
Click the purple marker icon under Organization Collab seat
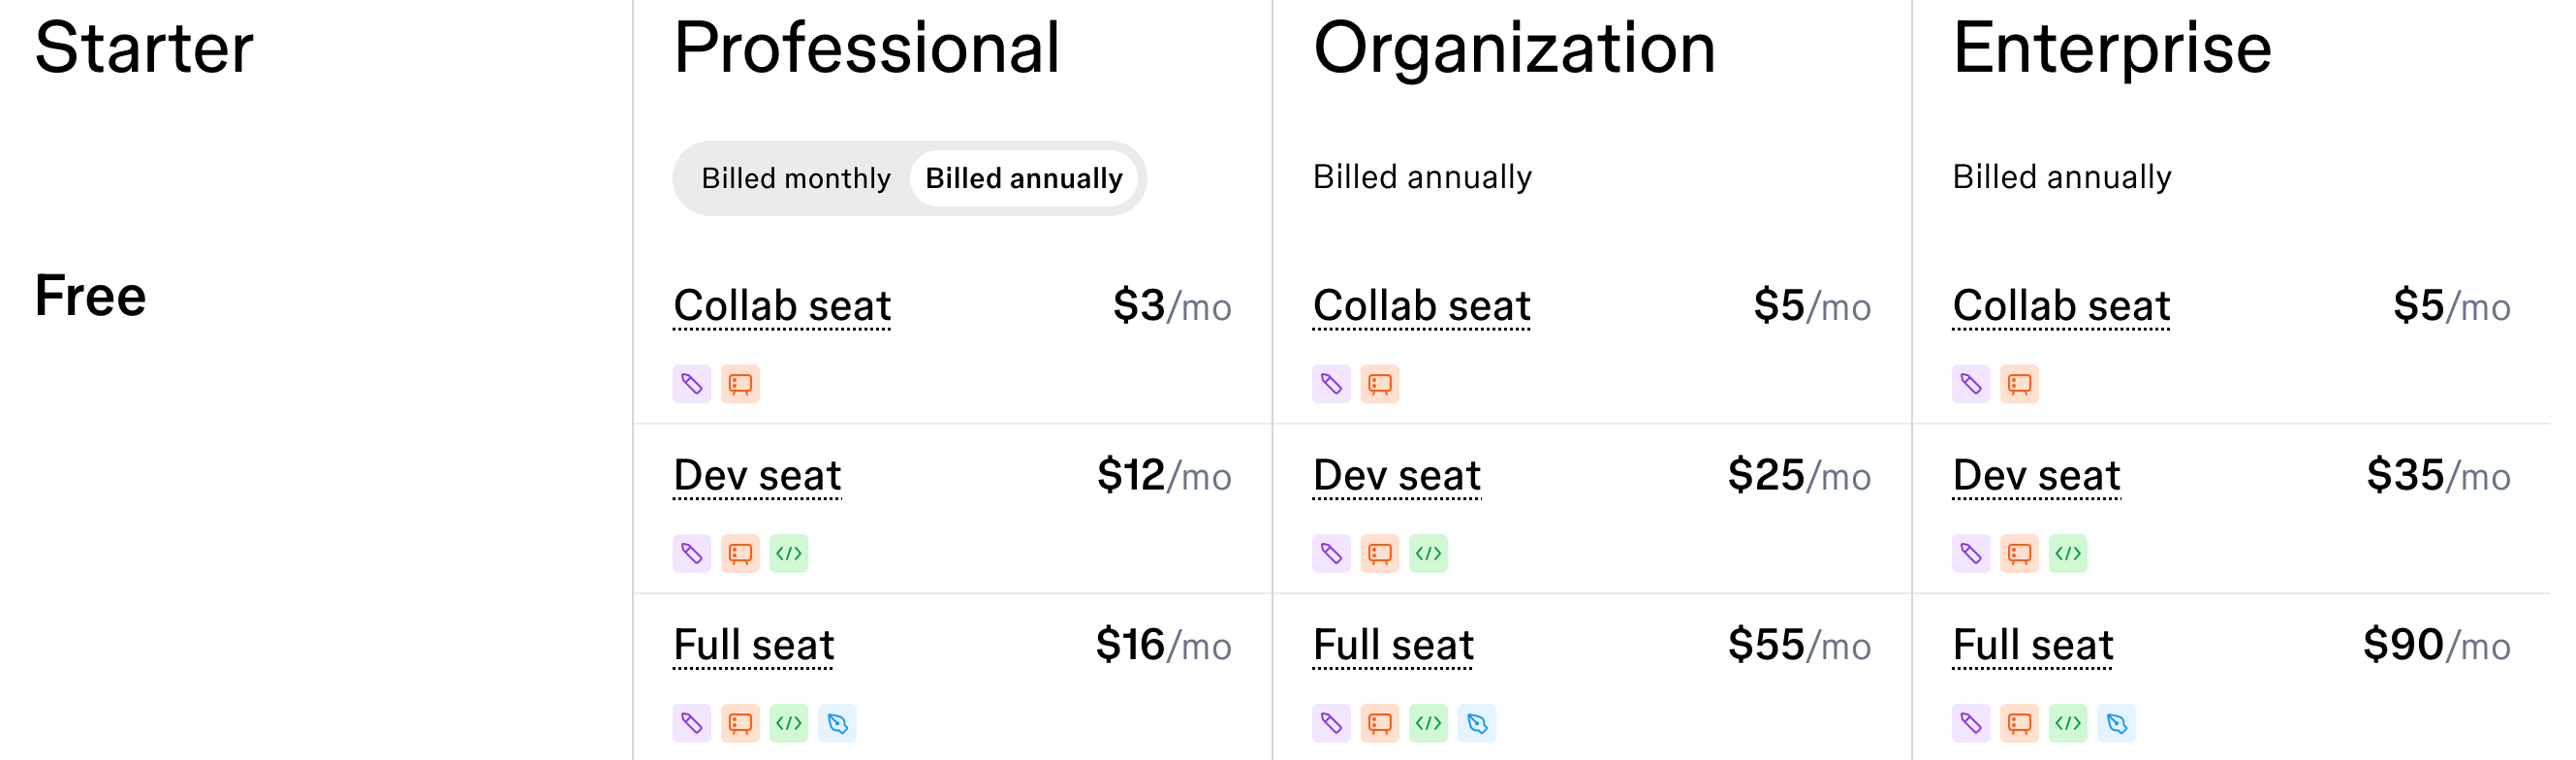[1330, 384]
